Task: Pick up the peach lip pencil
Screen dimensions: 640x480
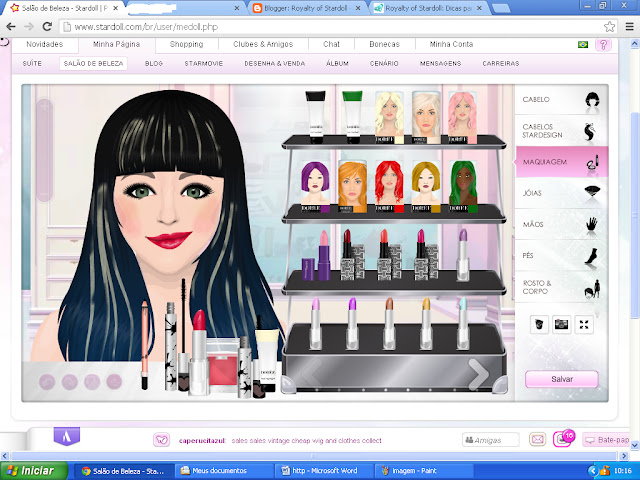Action: [x=144, y=345]
